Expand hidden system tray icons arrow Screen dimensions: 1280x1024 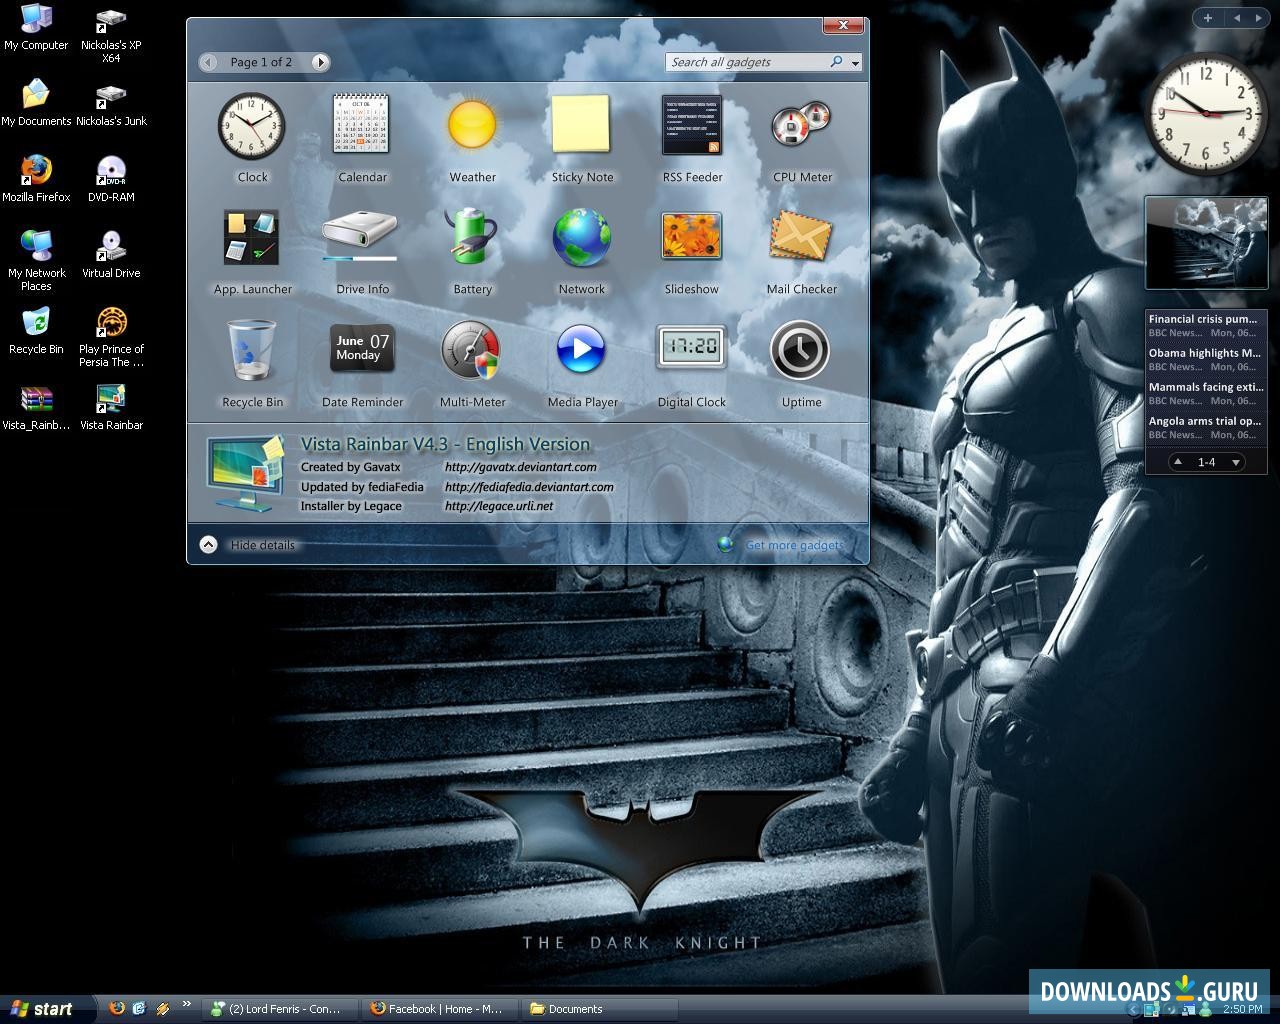tap(1133, 1010)
